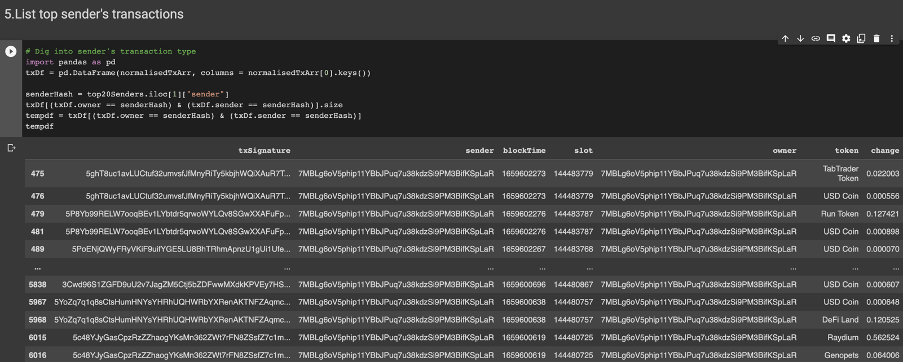
Task: Click row index 5968
Action: pos(37,320)
